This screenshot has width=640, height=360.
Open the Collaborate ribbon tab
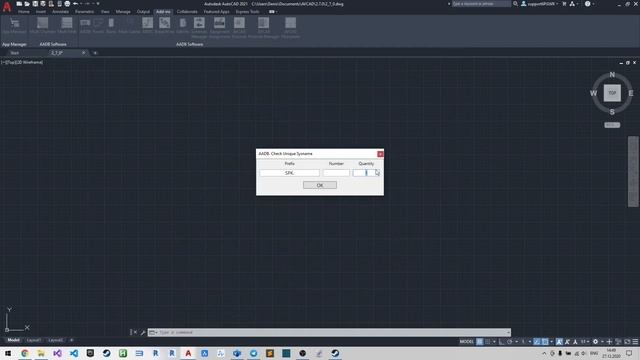coord(187,12)
